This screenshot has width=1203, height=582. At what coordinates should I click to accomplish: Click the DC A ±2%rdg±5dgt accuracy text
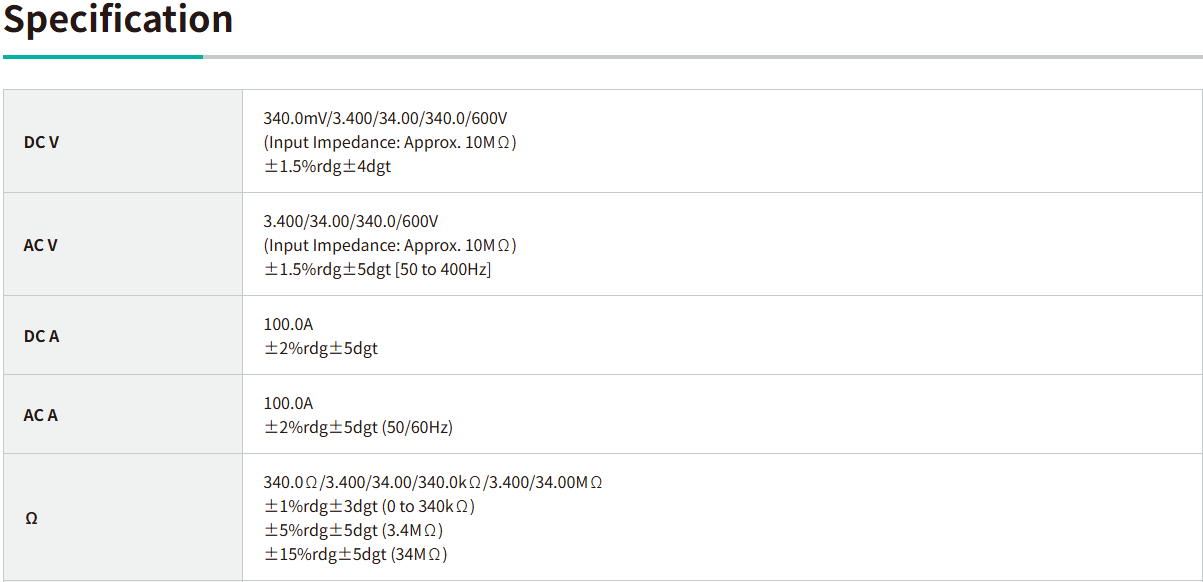(320, 348)
